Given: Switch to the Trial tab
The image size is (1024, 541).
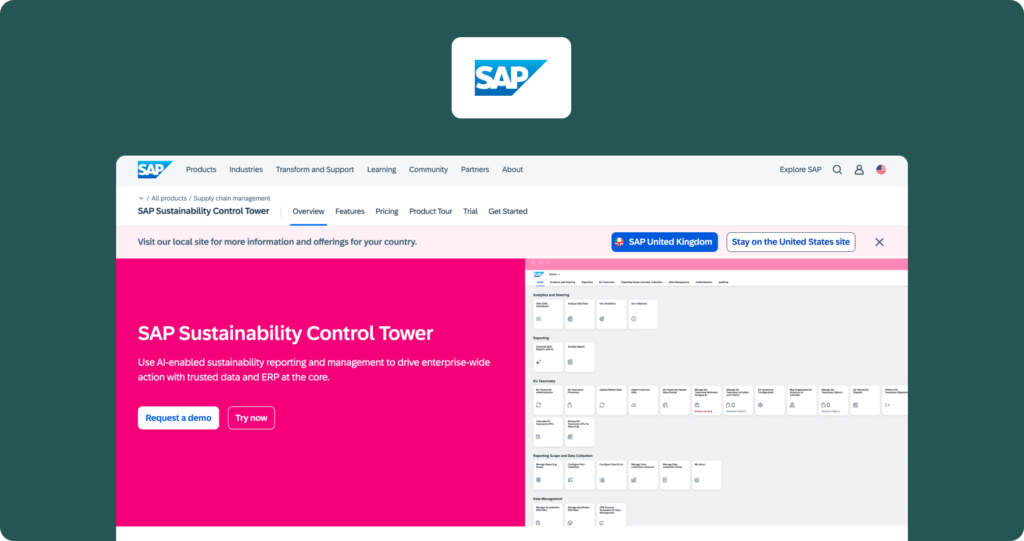Looking at the screenshot, I should 470,211.
